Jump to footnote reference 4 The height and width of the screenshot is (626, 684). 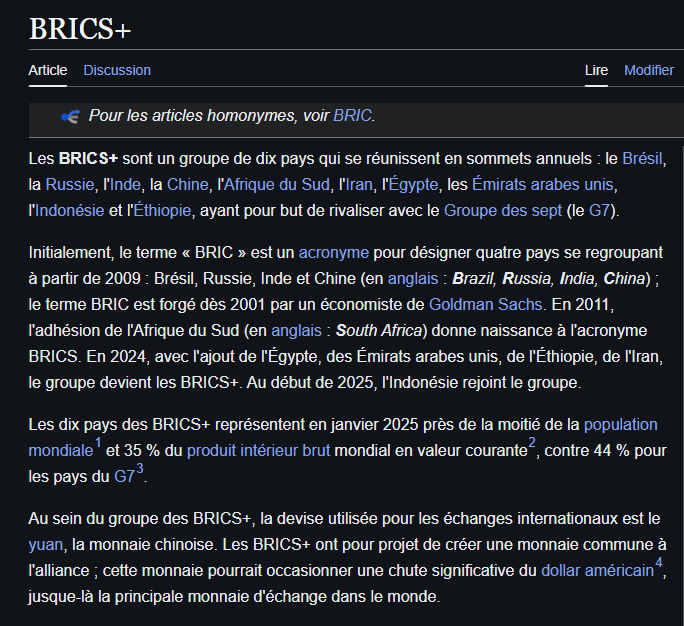(659, 563)
